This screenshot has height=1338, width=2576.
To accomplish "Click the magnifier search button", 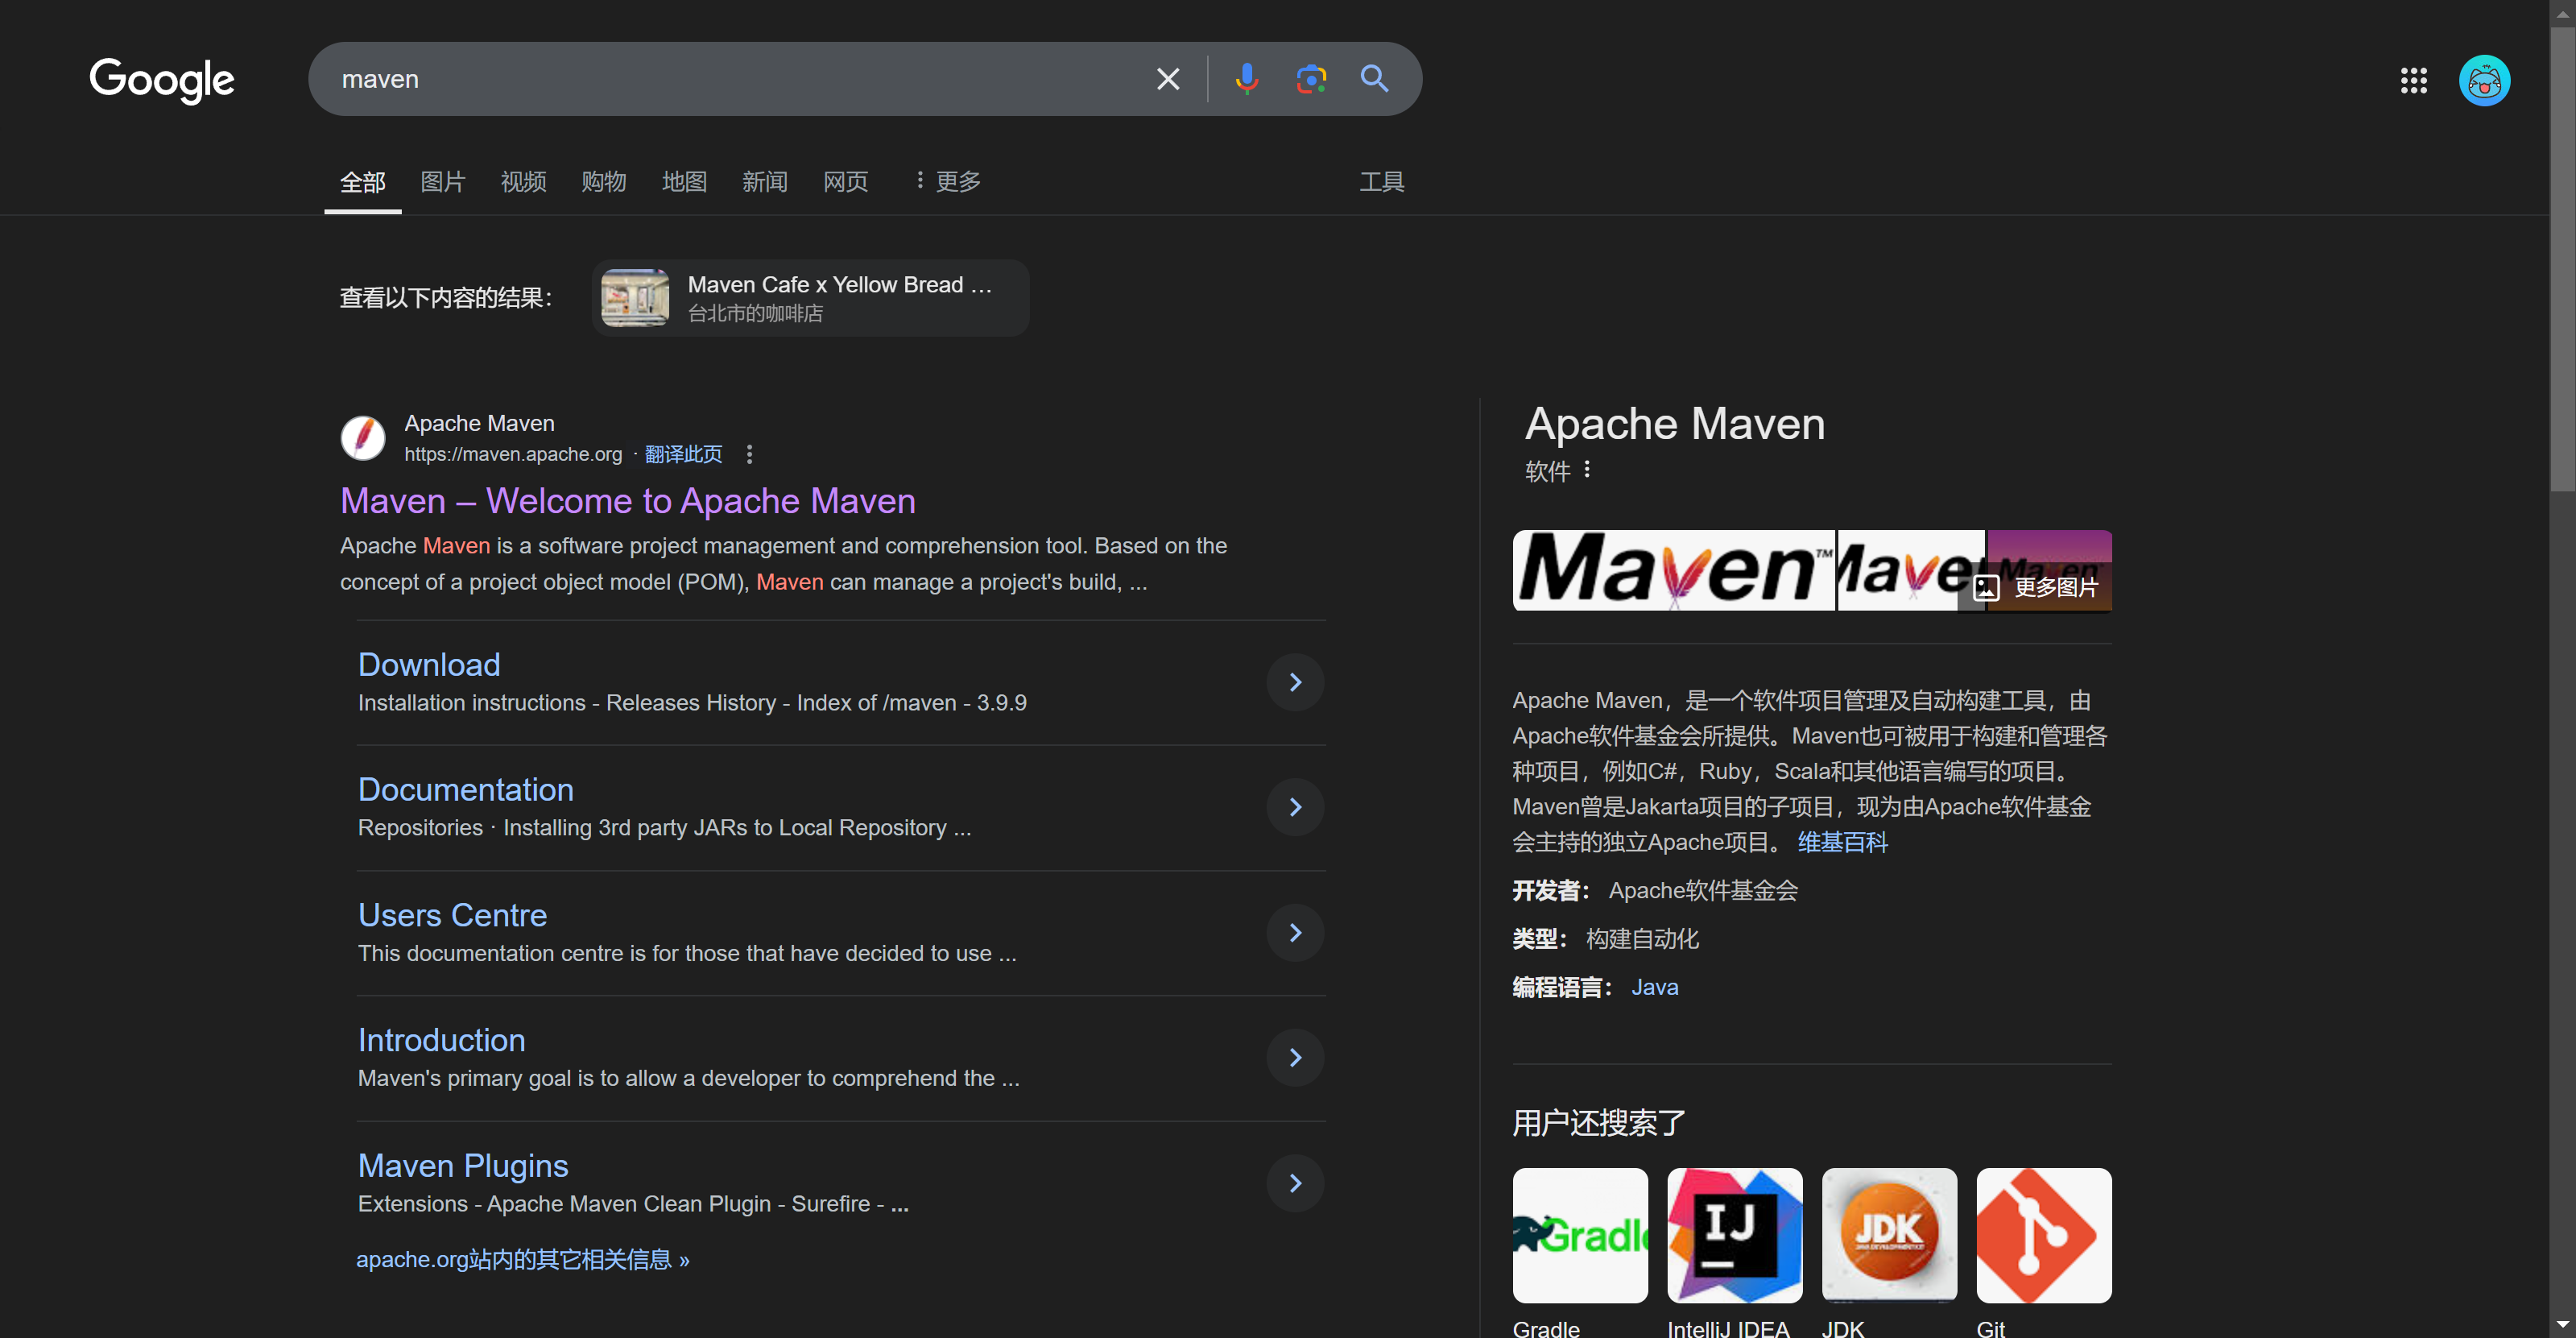I will pos(1374,79).
